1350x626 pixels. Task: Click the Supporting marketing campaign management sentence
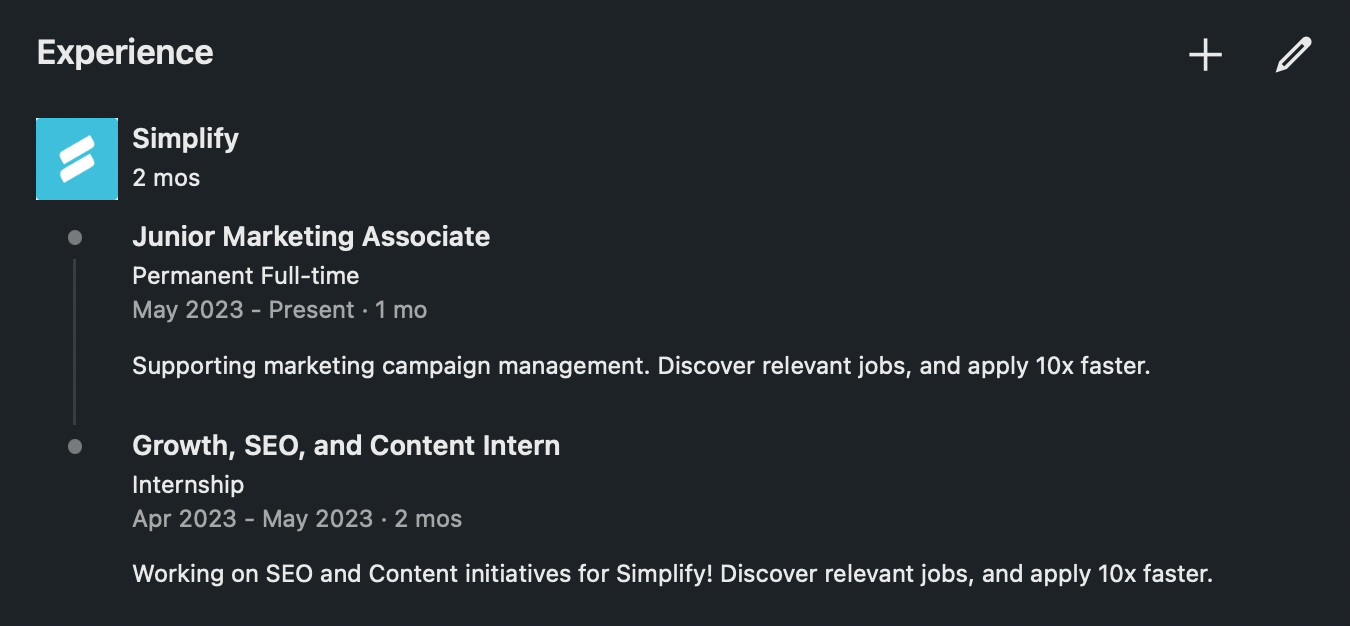coord(392,366)
